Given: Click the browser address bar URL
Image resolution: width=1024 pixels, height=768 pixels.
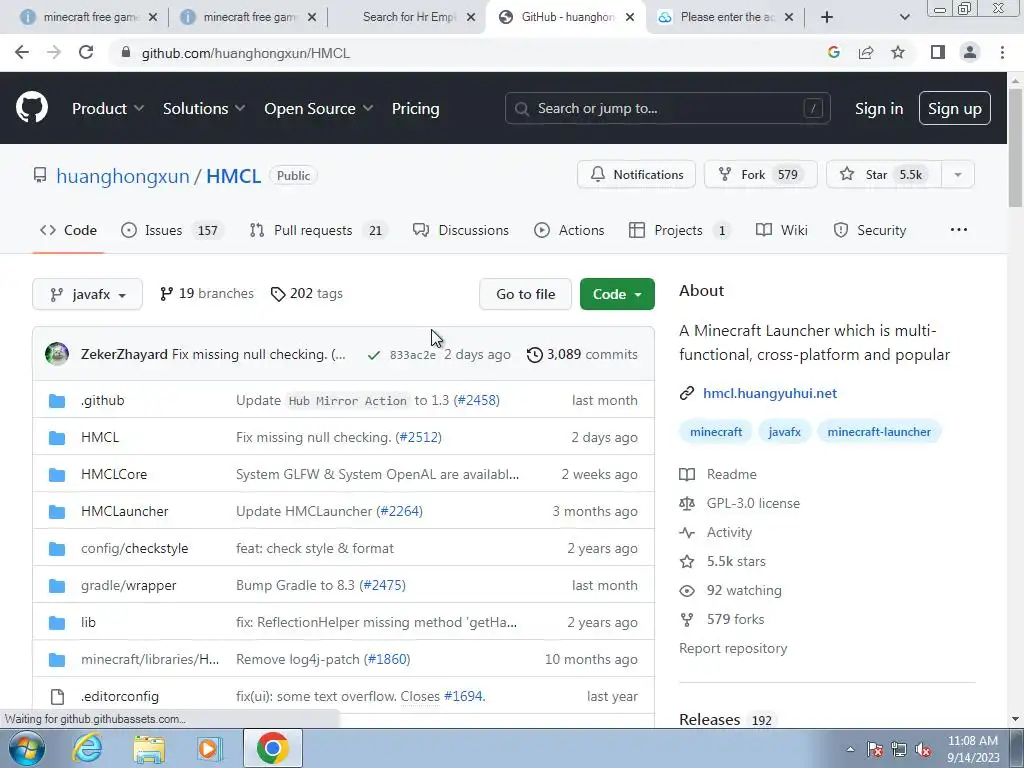Looking at the screenshot, I should (x=246, y=53).
